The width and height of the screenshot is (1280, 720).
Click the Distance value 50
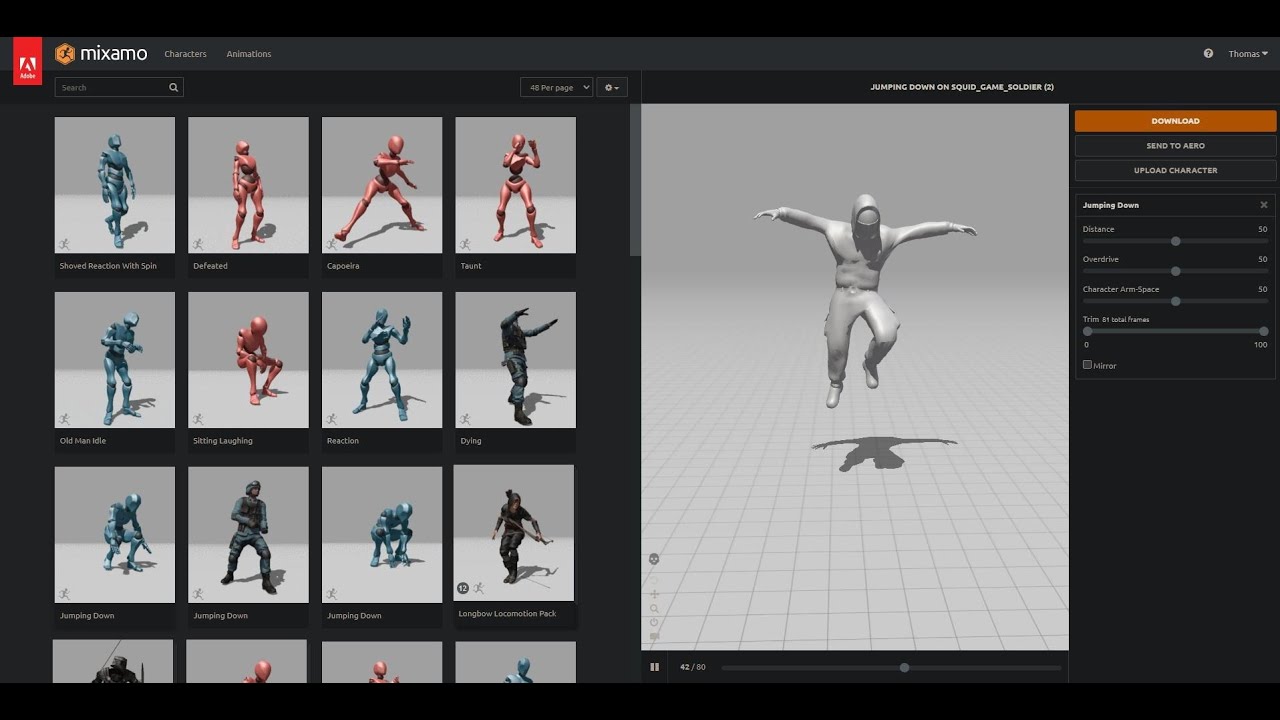[1263, 229]
